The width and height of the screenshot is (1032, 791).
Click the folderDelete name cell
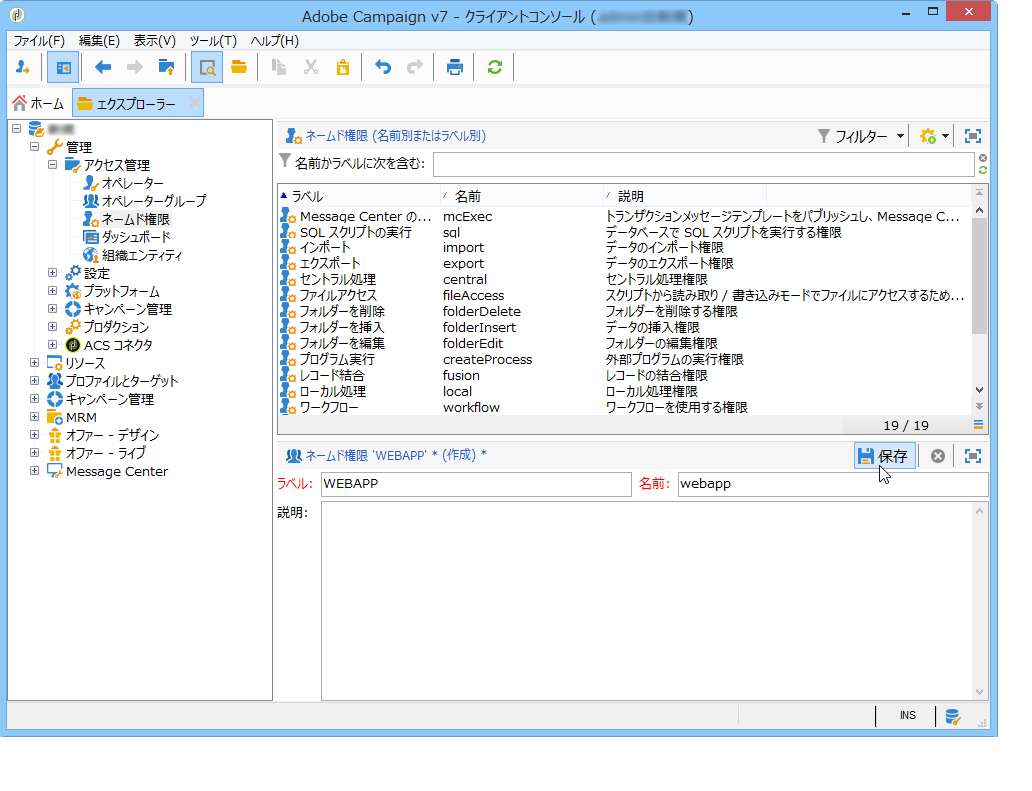tap(482, 311)
